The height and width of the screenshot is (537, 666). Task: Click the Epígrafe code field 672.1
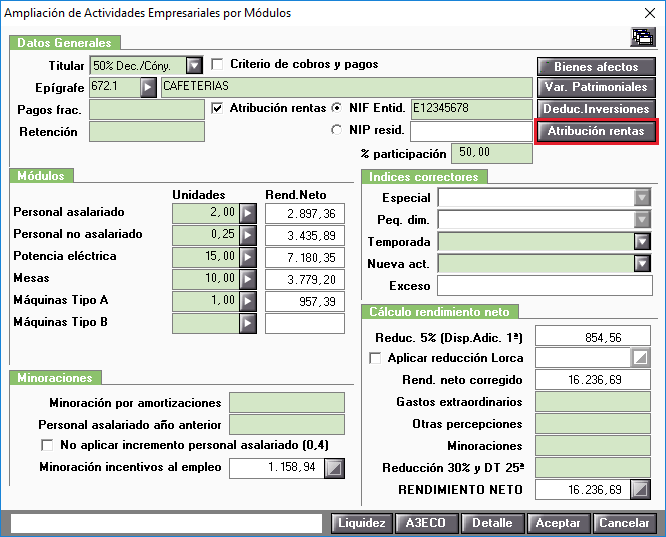115,87
